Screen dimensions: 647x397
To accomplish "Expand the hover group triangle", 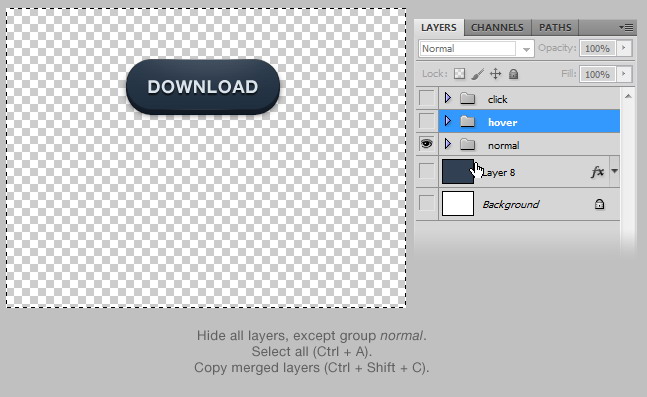I will coord(448,121).
